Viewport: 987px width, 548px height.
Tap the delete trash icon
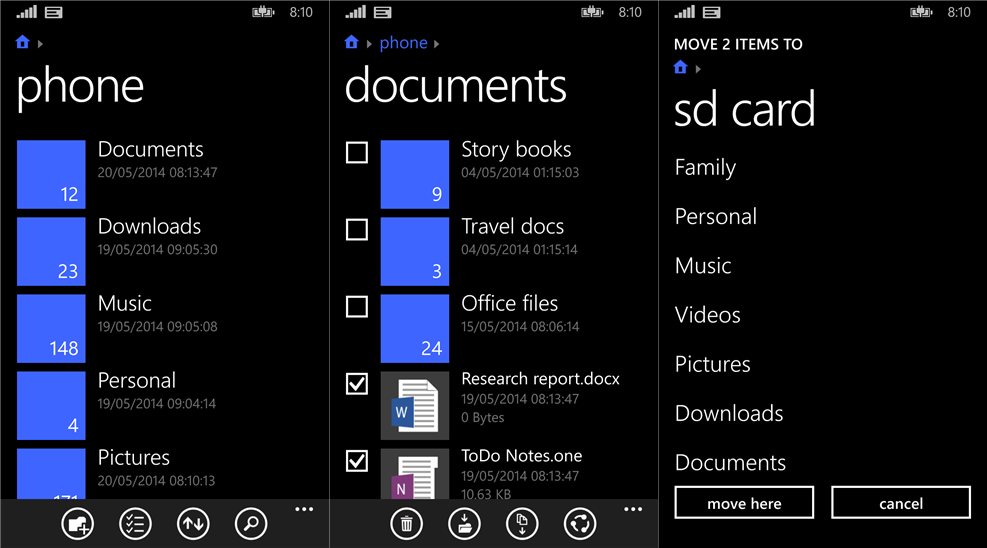tap(407, 523)
